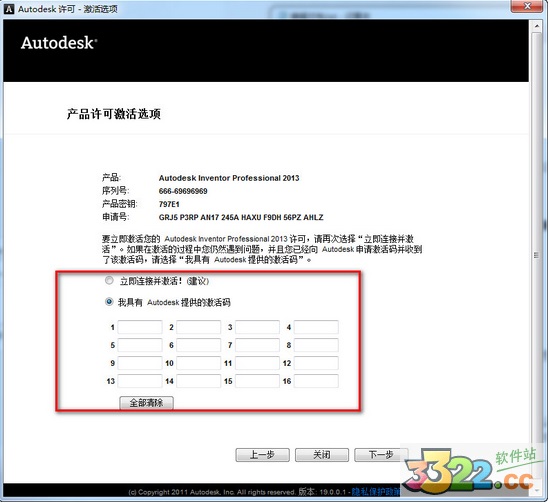Select activation code field 16
This screenshot has width=550, height=503.
(316, 381)
